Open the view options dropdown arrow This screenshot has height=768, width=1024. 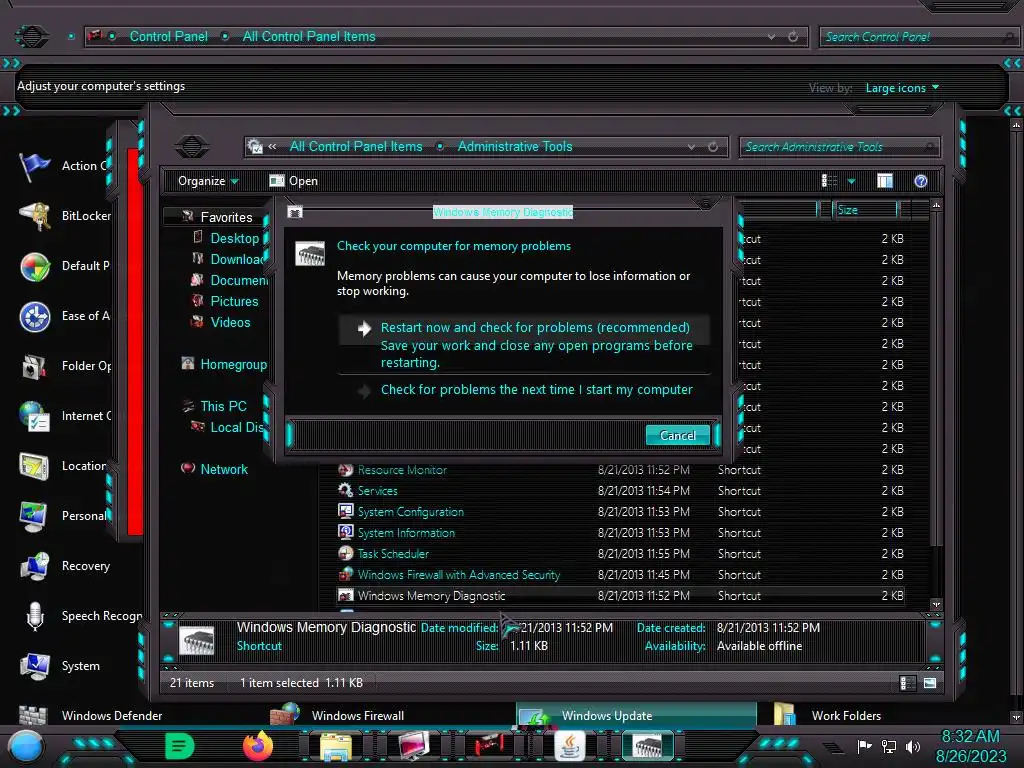point(851,181)
